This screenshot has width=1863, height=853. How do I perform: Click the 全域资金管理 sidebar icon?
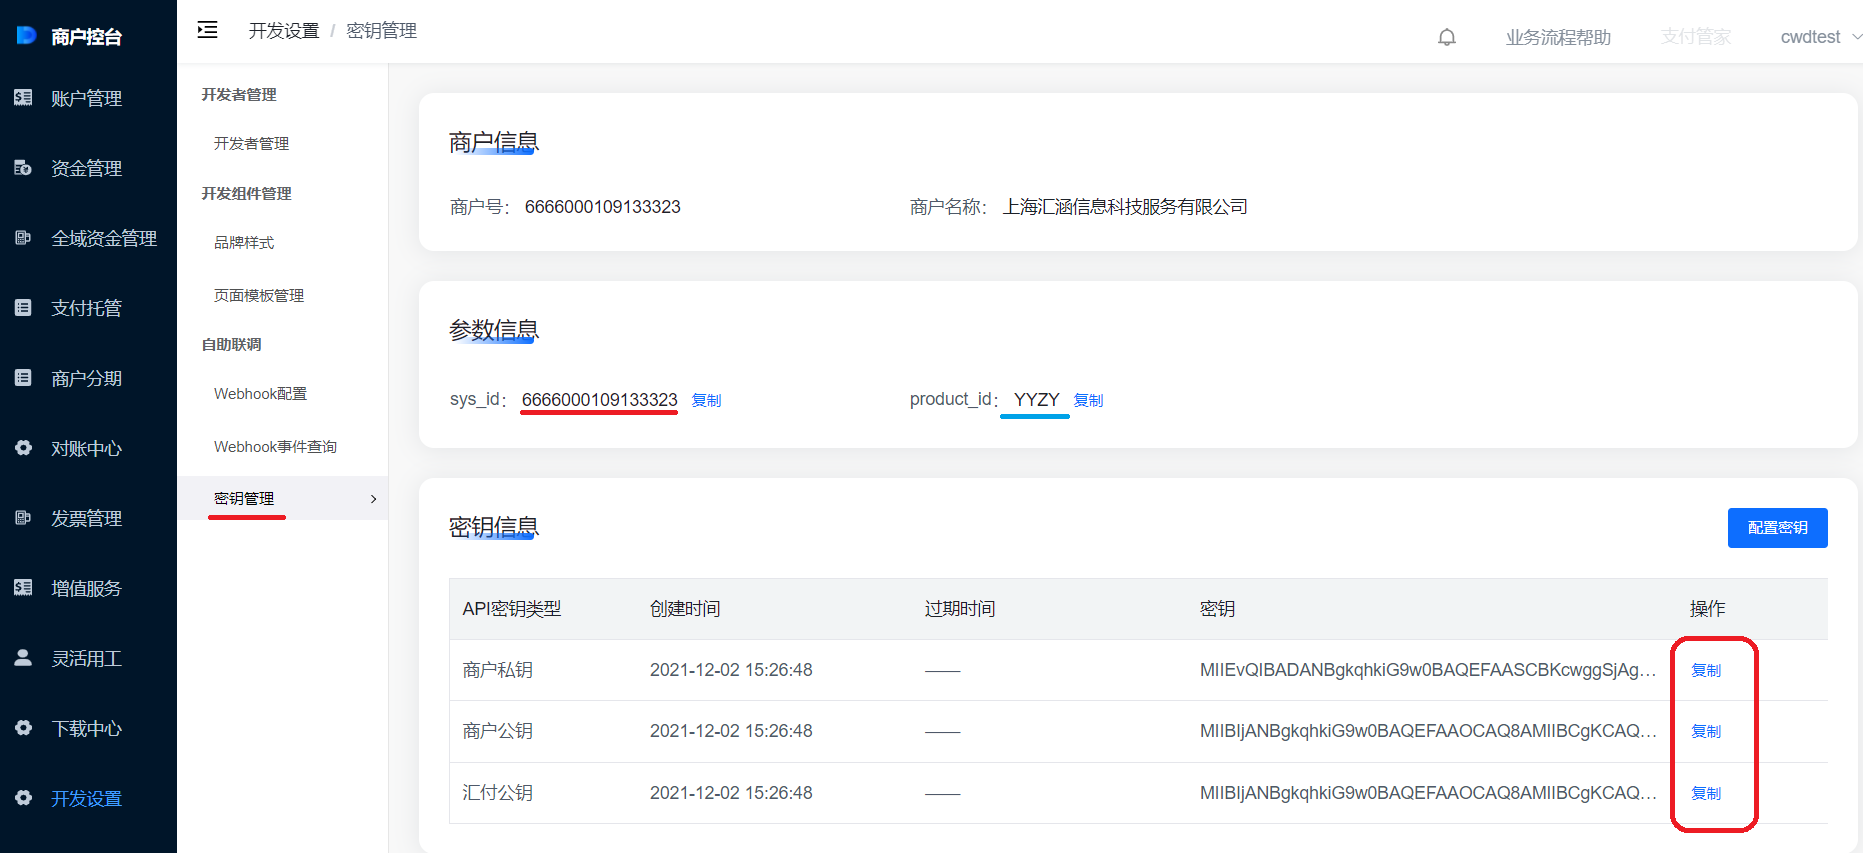(23, 238)
